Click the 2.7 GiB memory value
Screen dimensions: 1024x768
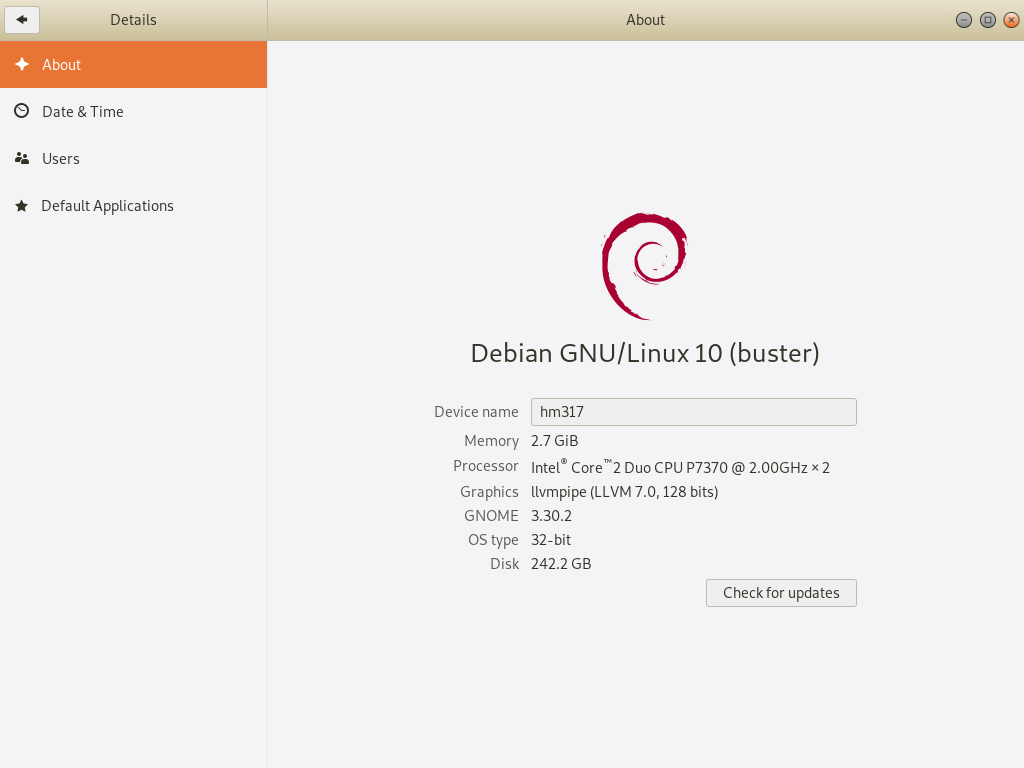554,441
